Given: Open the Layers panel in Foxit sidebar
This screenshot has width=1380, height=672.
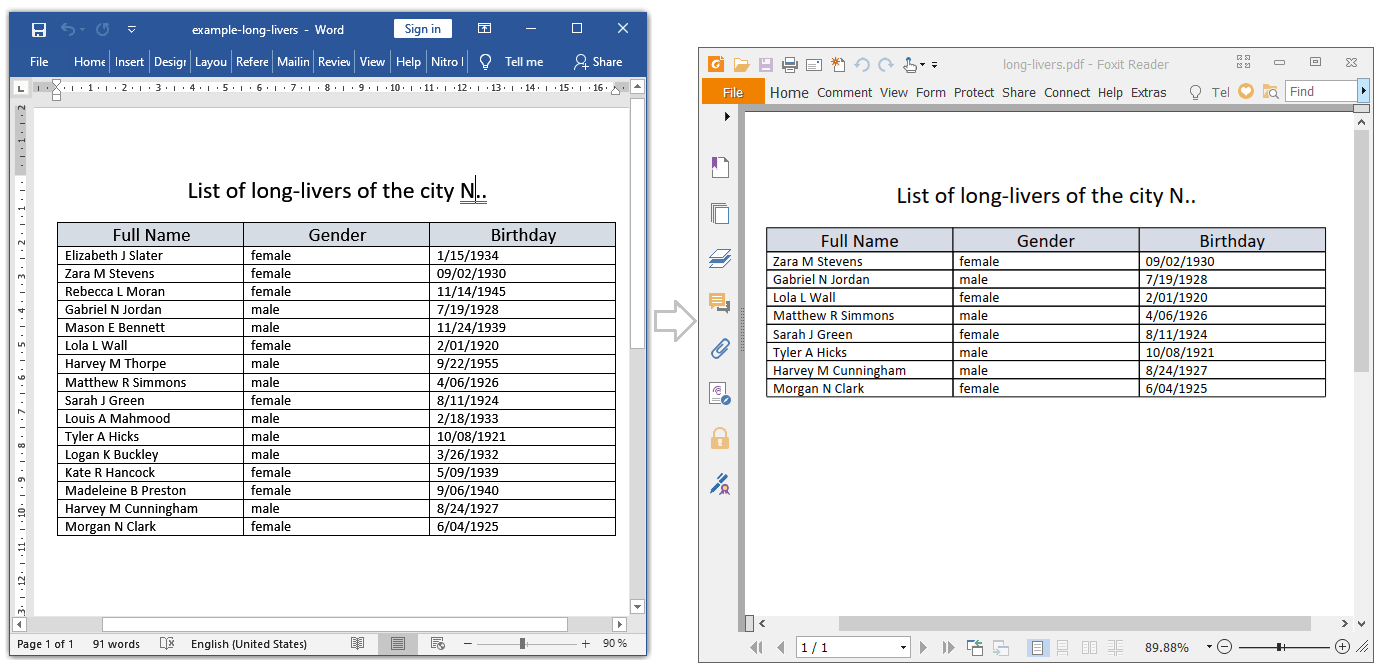Looking at the screenshot, I should (720, 258).
